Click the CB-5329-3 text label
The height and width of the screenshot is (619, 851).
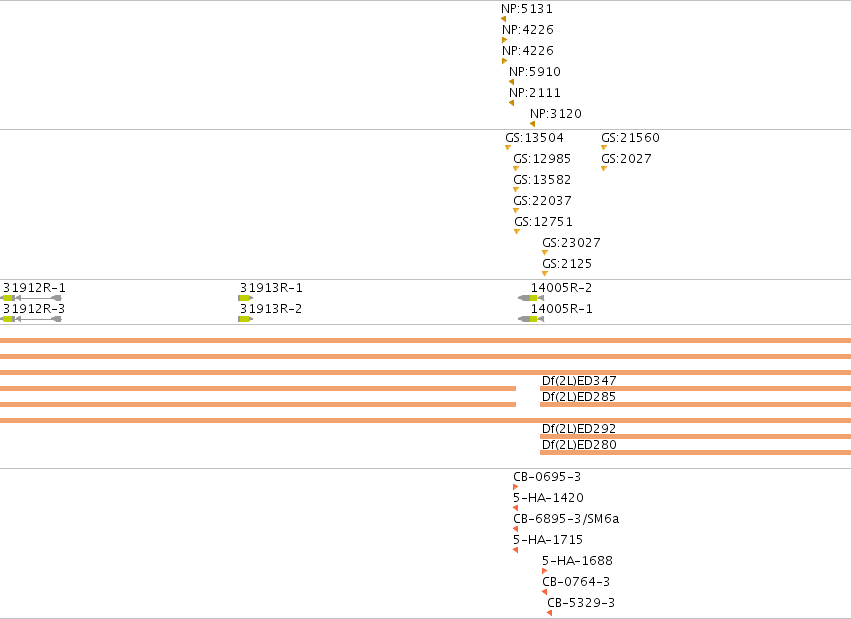point(581,603)
